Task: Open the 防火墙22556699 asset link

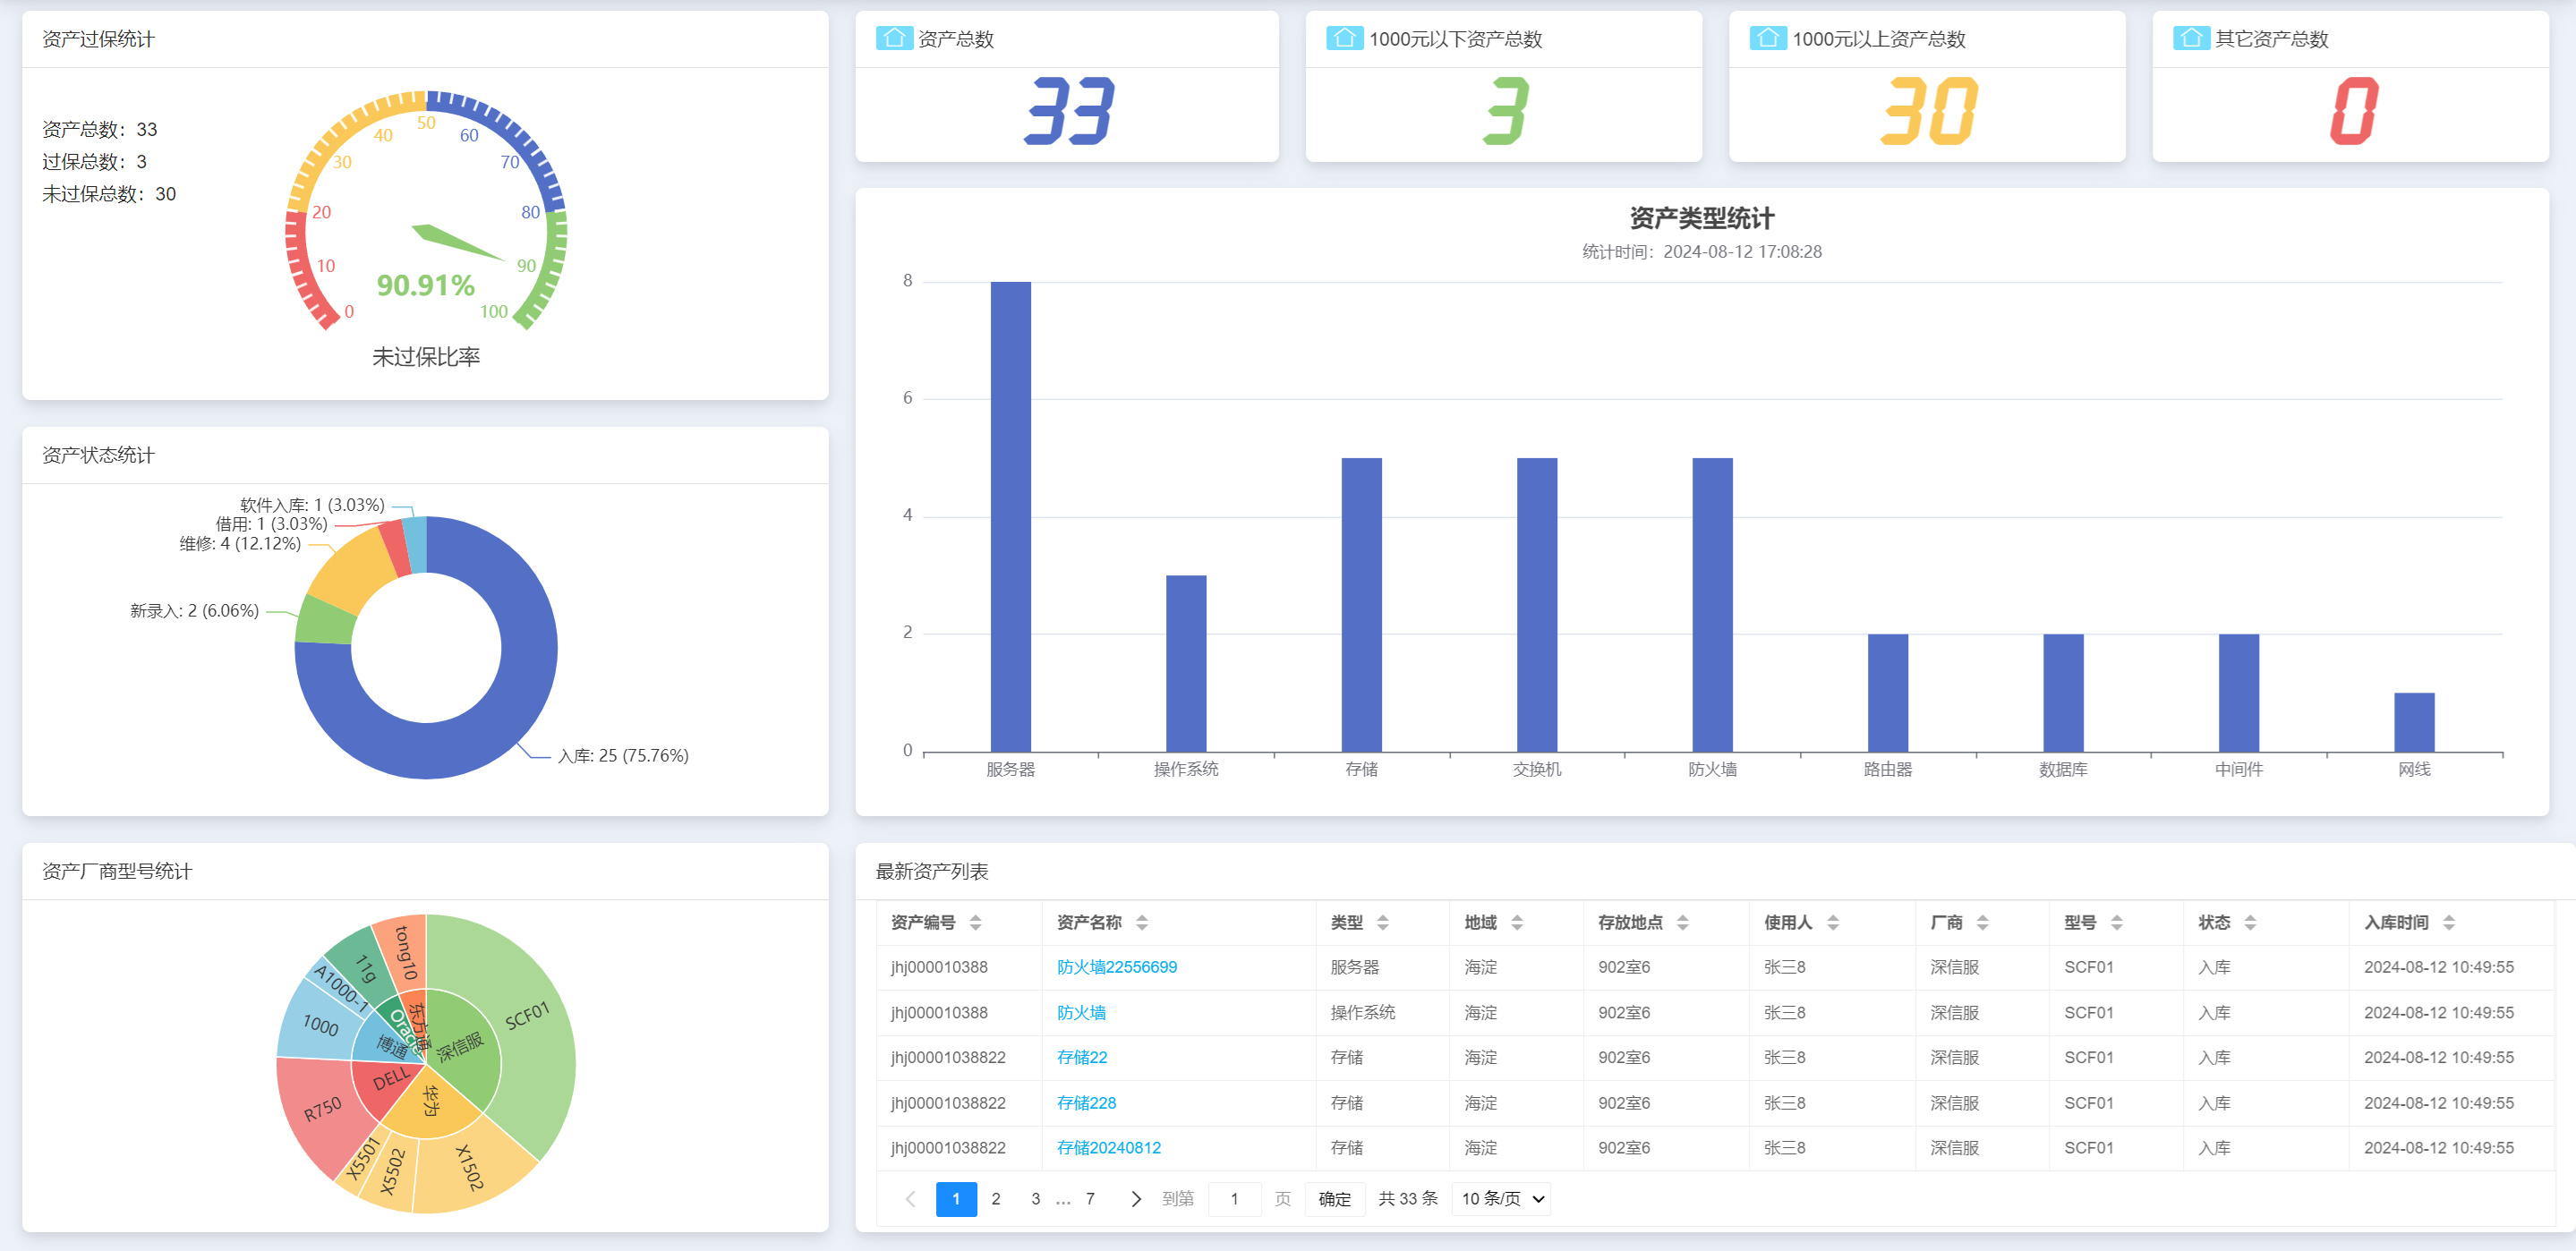Action: tap(1116, 967)
